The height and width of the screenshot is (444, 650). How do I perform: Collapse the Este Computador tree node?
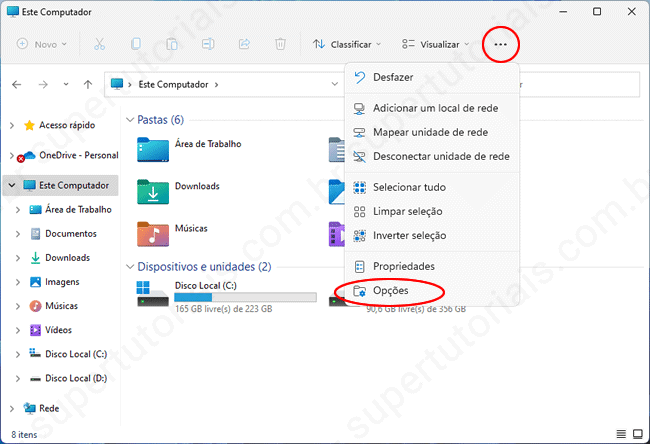pyautogui.click(x=11, y=186)
